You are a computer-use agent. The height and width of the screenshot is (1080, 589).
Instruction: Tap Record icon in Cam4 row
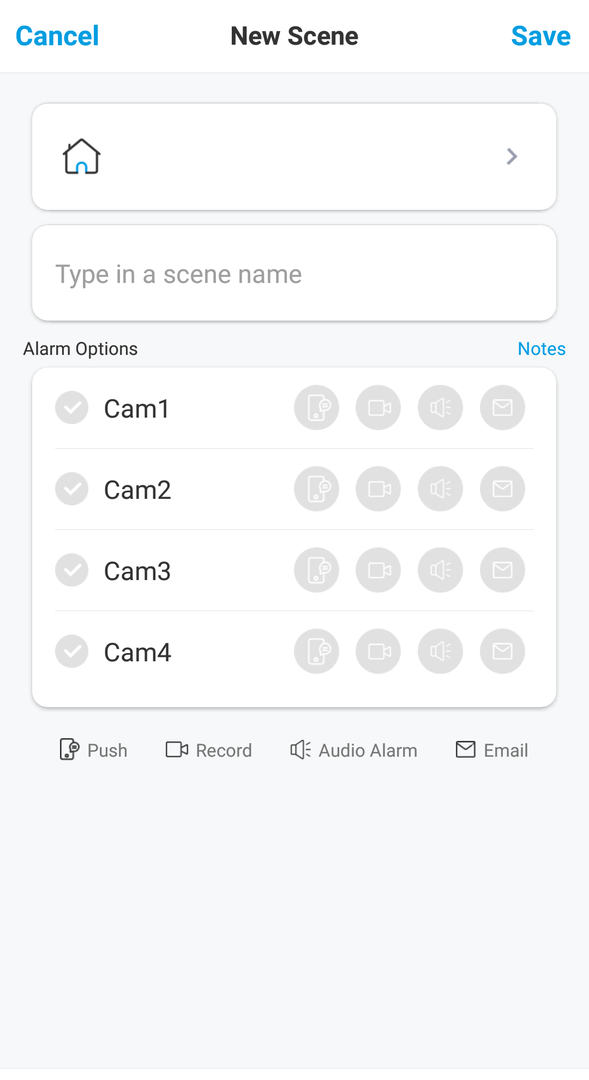pos(378,652)
